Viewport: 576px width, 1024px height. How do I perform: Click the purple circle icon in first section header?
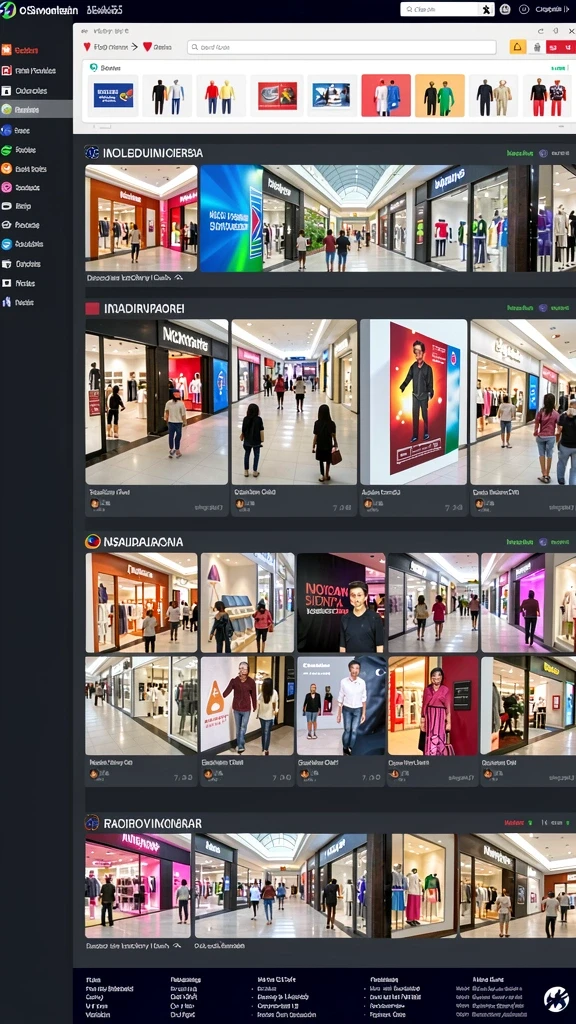tap(543, 153)
